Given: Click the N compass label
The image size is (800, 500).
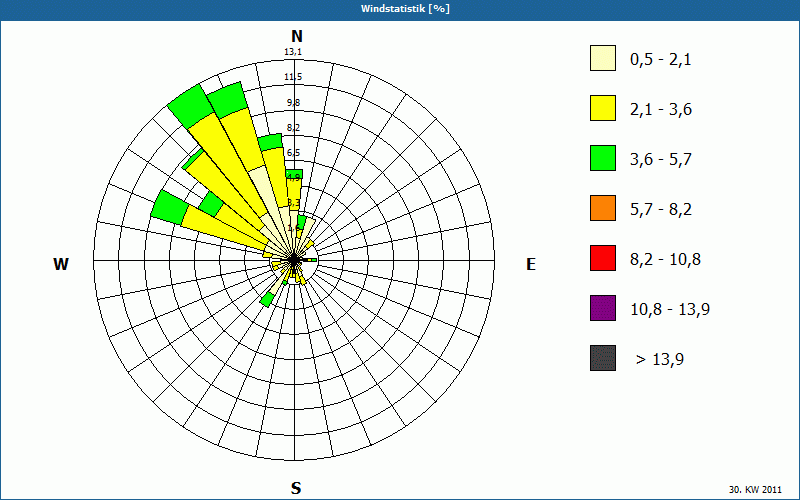Looking at the screenshot, I should pos(297,36).
